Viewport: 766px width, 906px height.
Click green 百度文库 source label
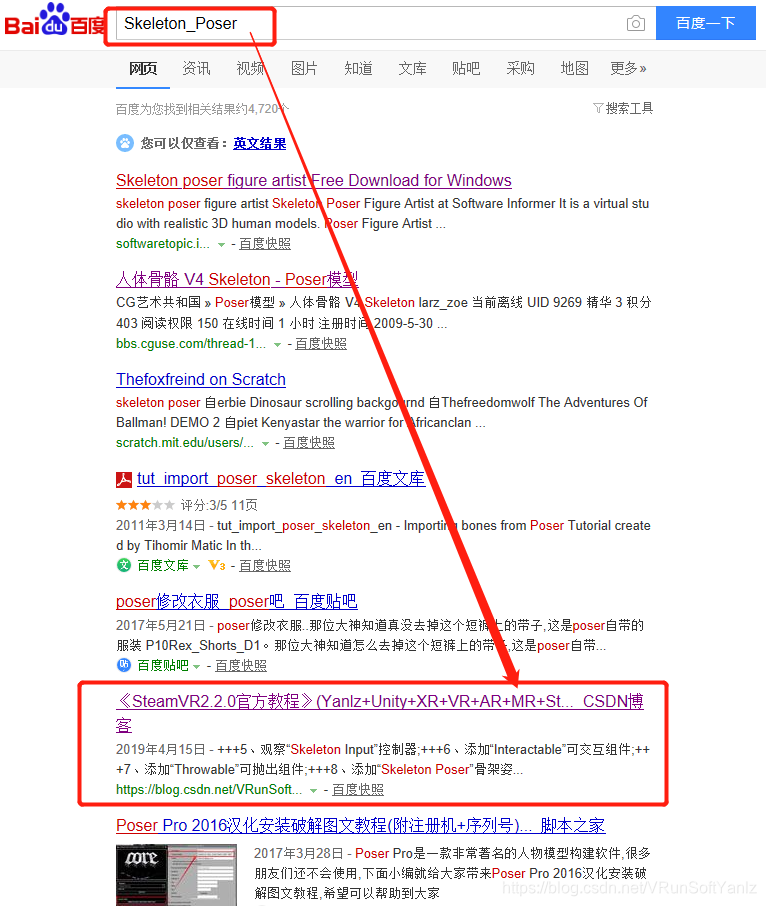pyautogui.click(x=163, y=566)
